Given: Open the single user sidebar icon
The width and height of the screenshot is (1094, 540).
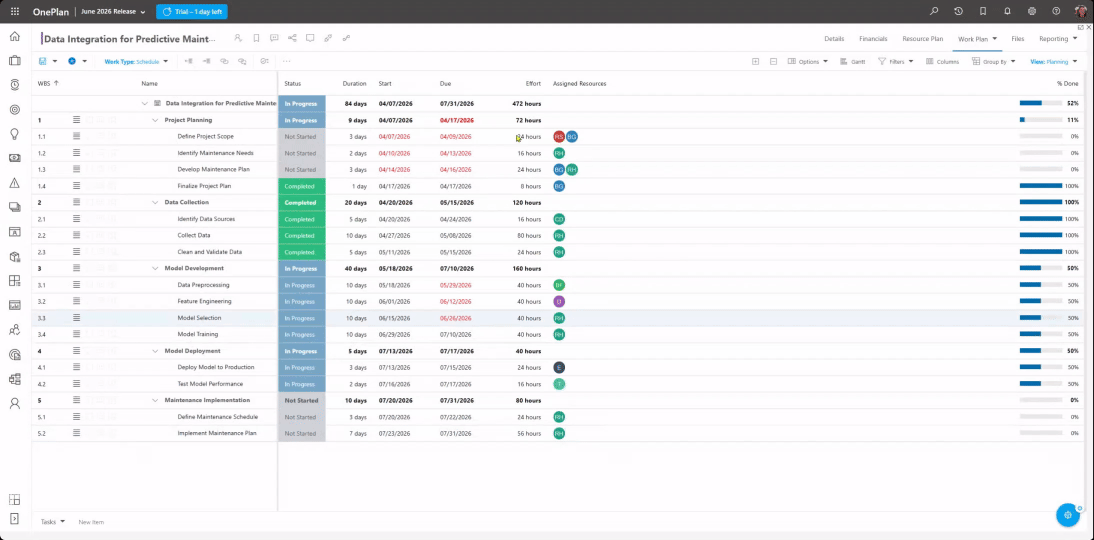Looking at the screenshot, I should 15,403.
